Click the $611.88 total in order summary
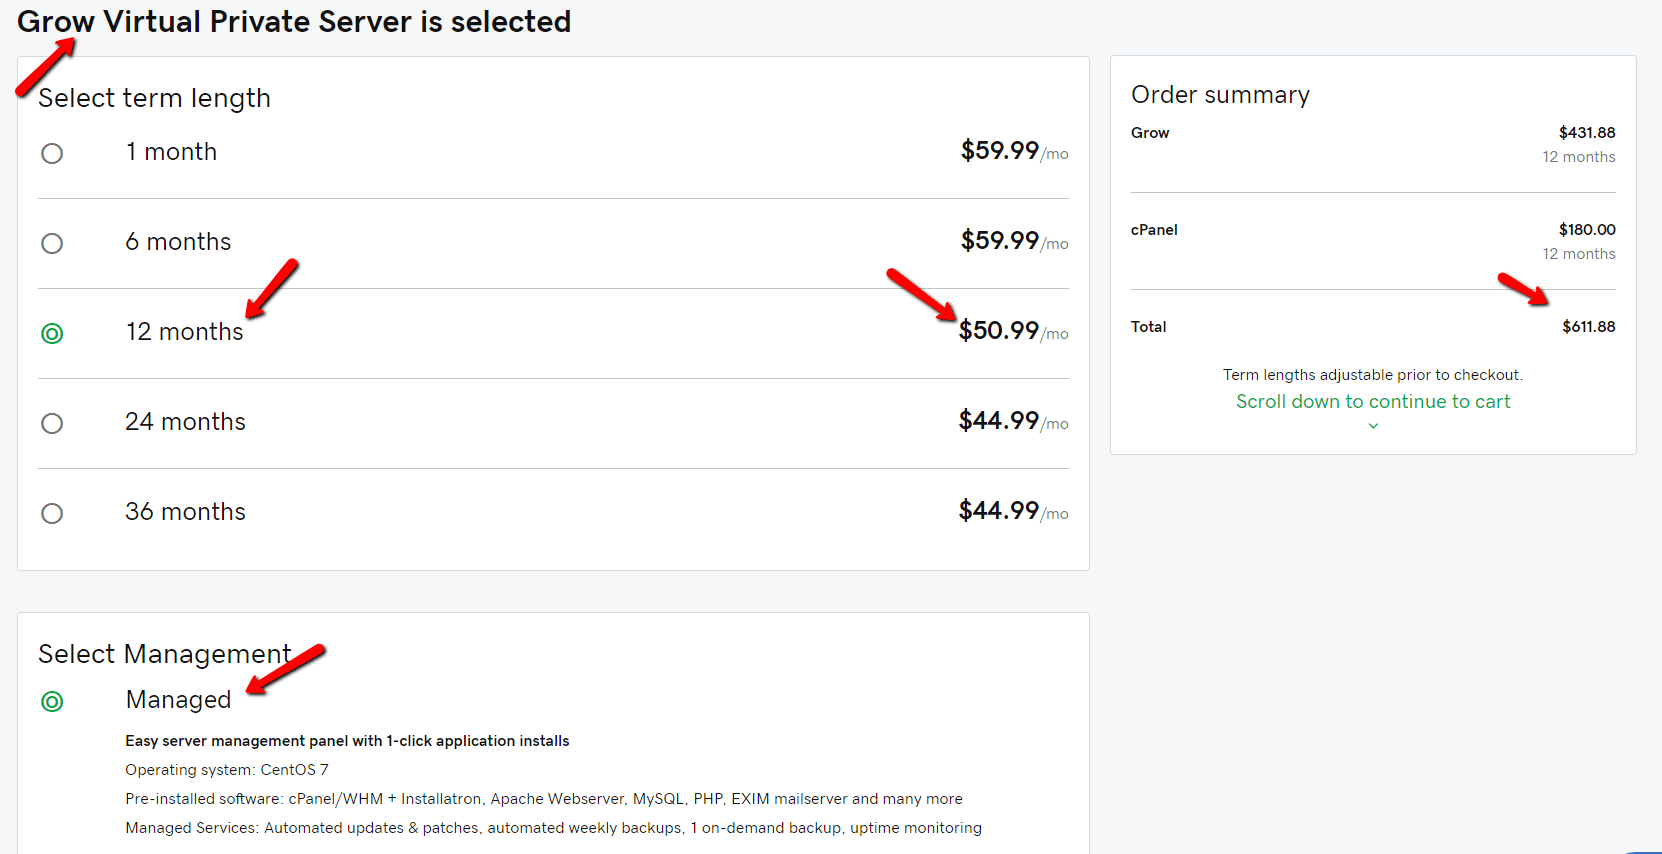 [x=1588, y=327]
